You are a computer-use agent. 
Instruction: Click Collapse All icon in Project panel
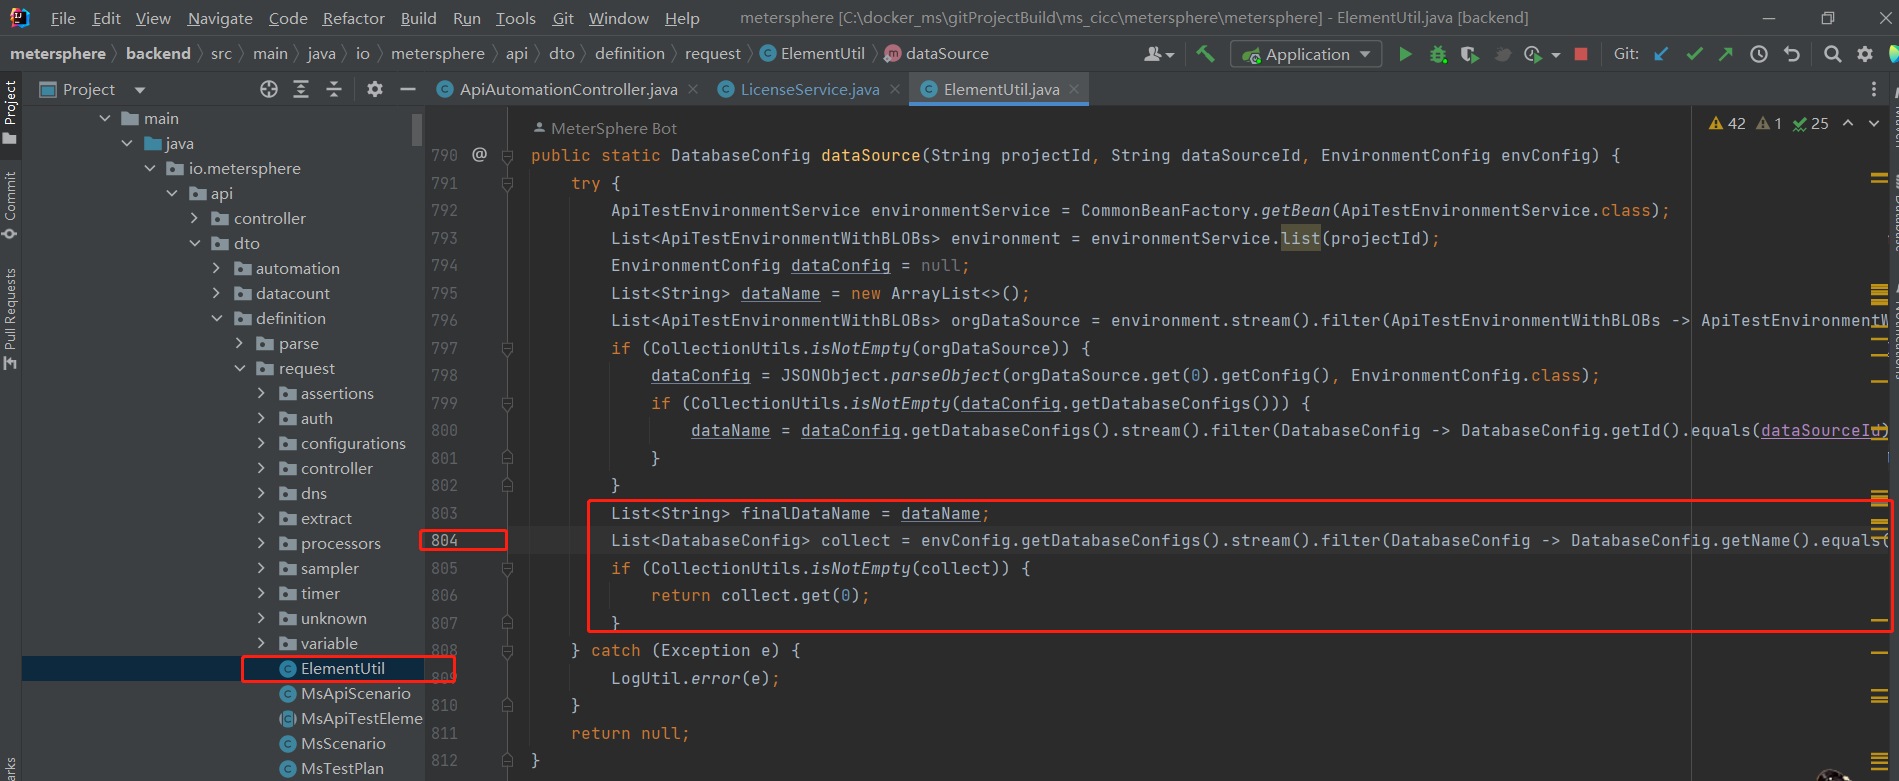[x=334, y=89]
